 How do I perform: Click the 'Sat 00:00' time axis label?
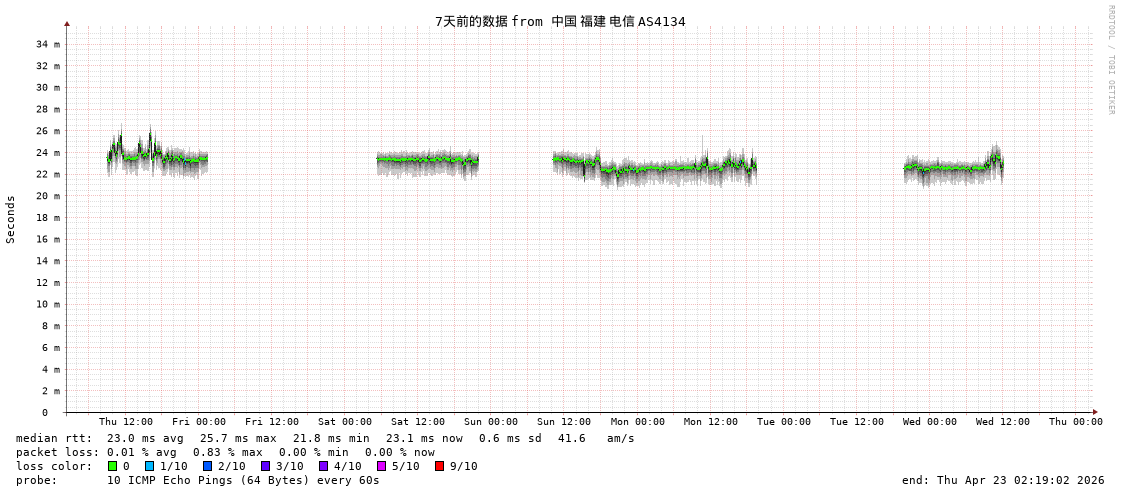point(345,422)
